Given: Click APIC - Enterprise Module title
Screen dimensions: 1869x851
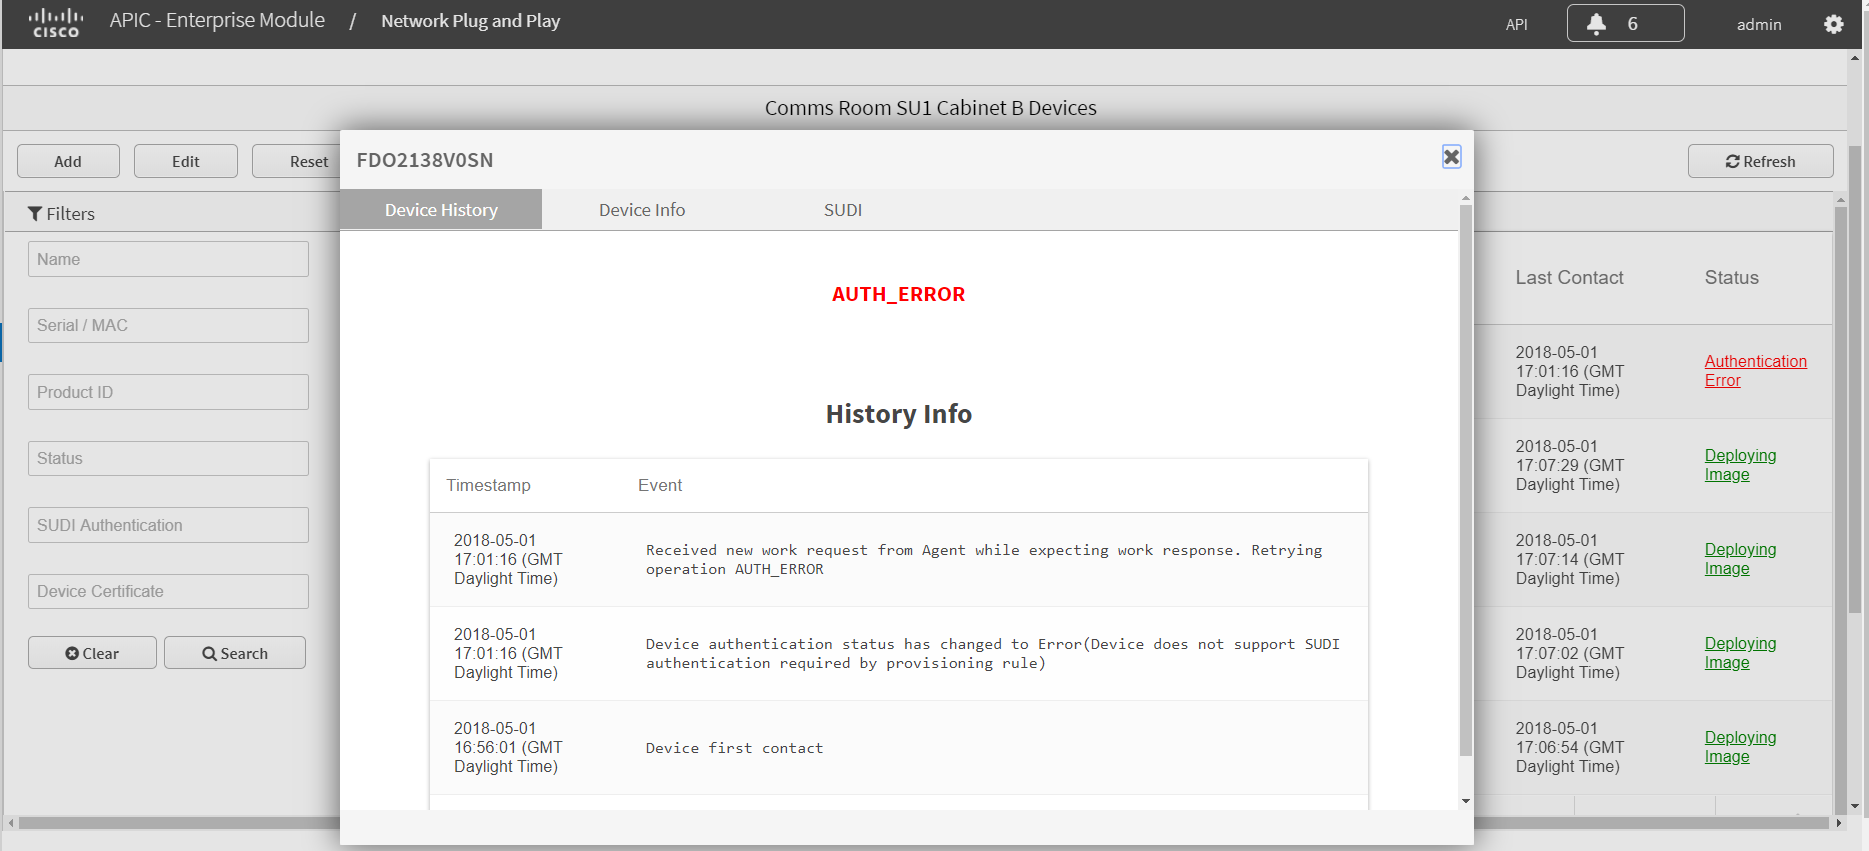Looking at the screenshot, I should coord(217,20).
